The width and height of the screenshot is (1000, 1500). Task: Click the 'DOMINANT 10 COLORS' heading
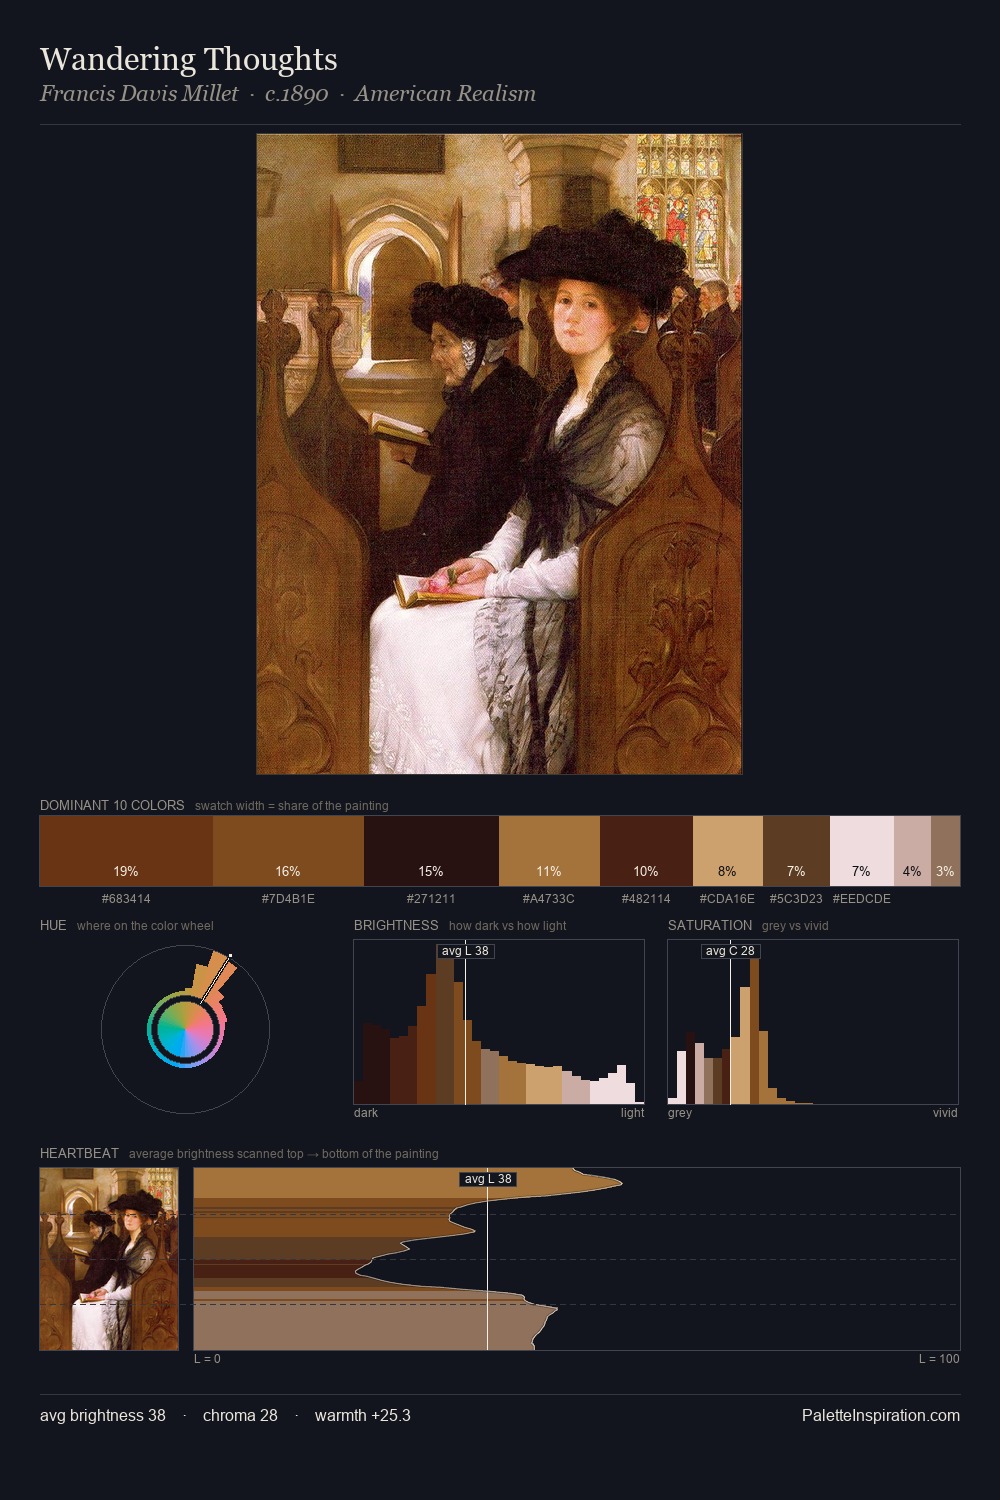click(112, 805)
